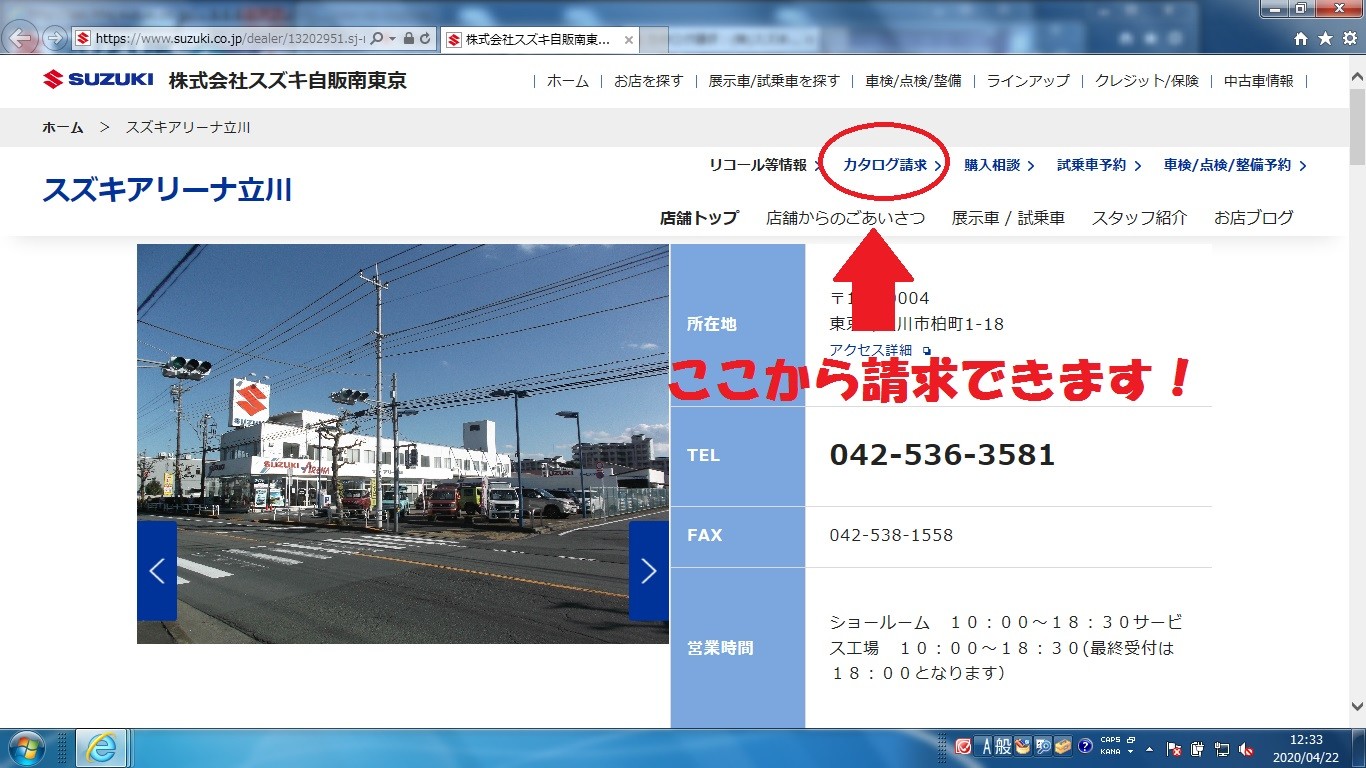The image size is (1366, 768).
Task: Open the 車検/点検/整備予約 link
Action: click(1235, 165)
